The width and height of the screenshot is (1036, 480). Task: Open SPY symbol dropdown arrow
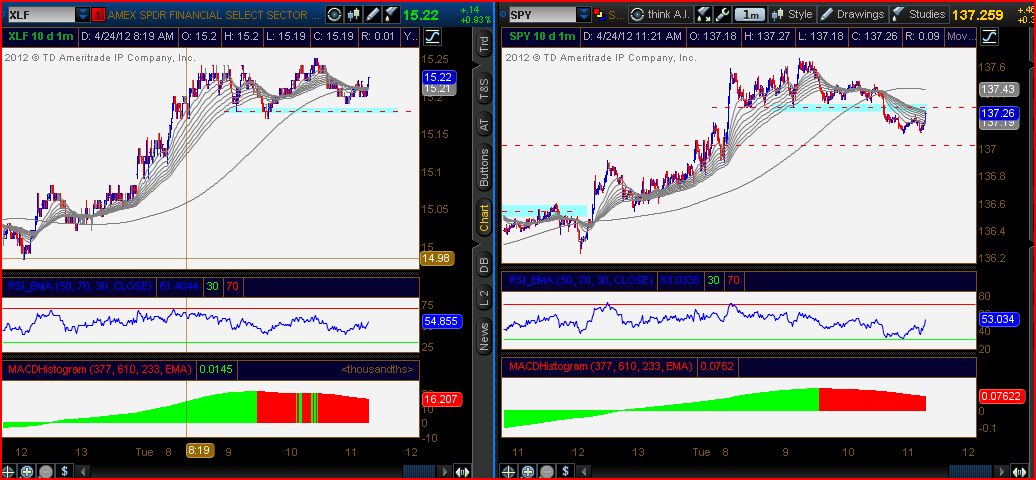pyautogui.click(x=583, y=14)
